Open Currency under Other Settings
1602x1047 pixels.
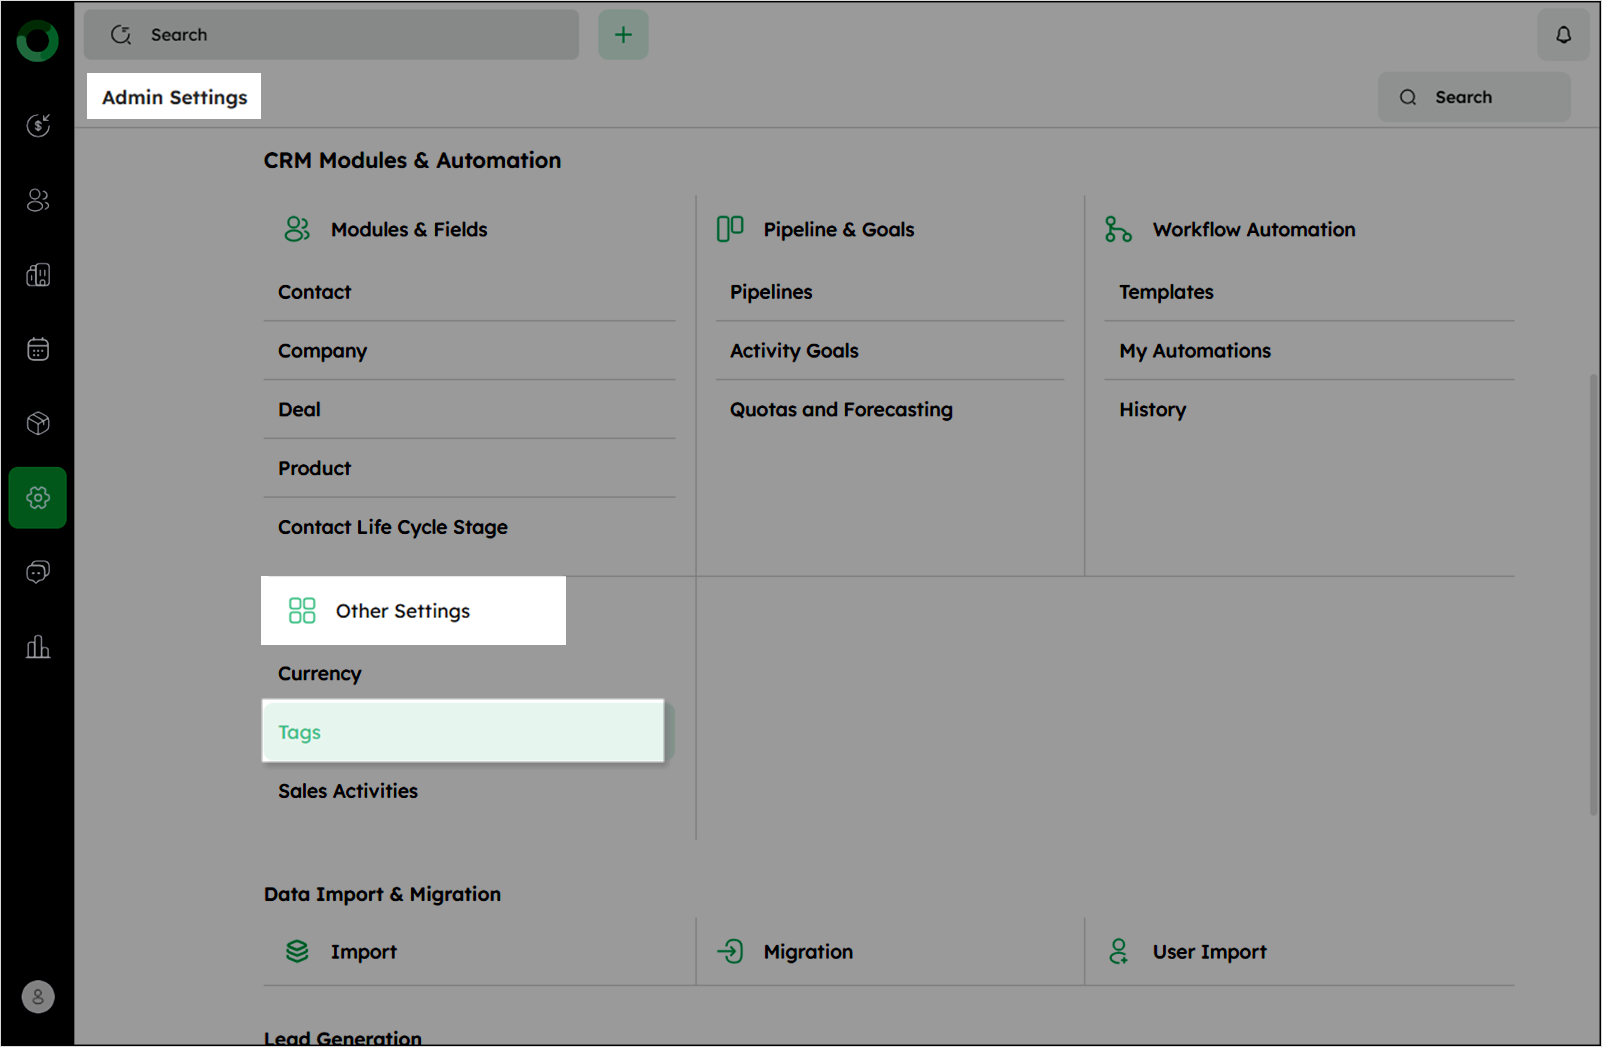[320, 674]
